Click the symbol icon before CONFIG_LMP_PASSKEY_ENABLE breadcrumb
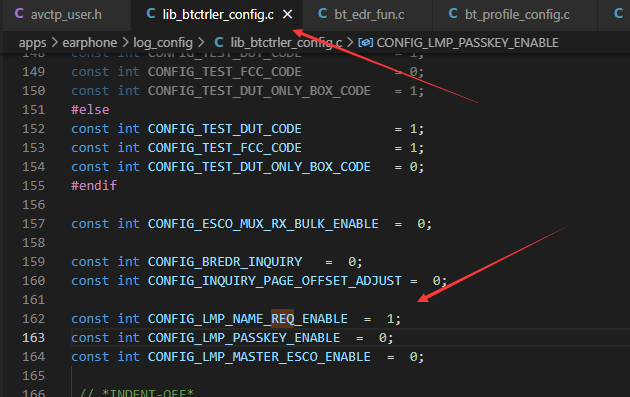This screenshot has width=630, height=397. click(x=366, y=43)
